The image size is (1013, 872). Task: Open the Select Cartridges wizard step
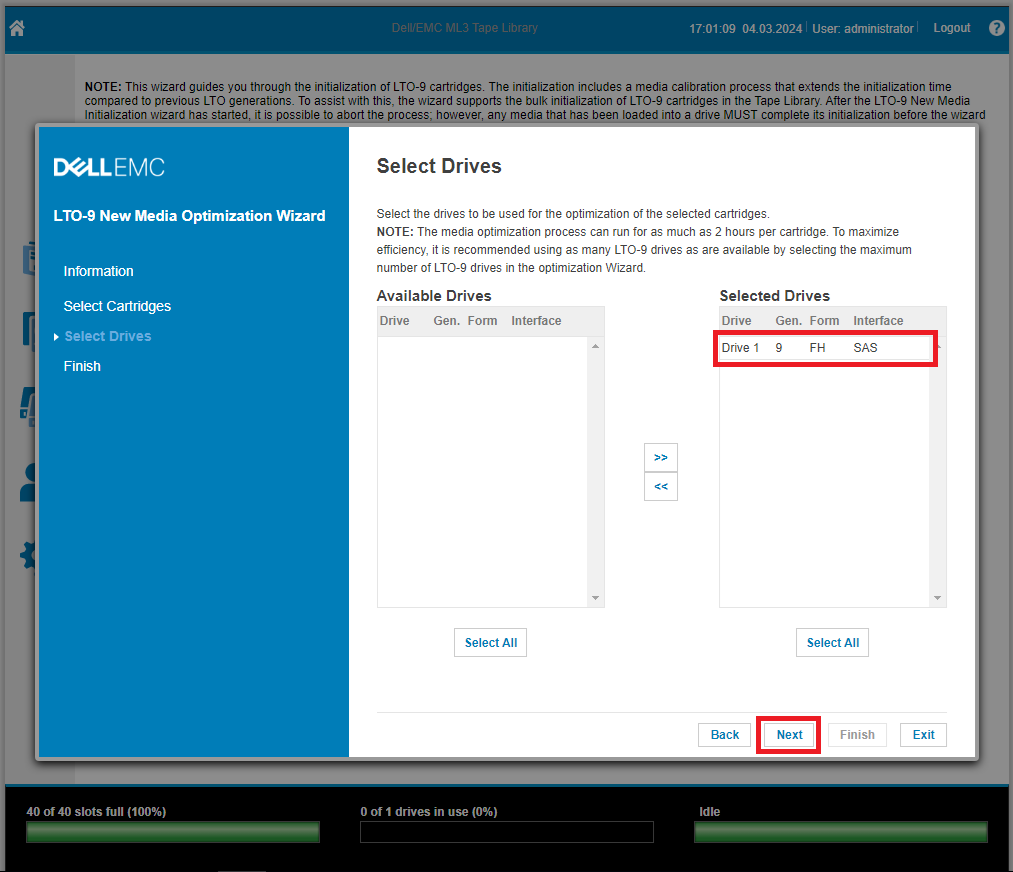pyautogui.click(x=117, y=306)
